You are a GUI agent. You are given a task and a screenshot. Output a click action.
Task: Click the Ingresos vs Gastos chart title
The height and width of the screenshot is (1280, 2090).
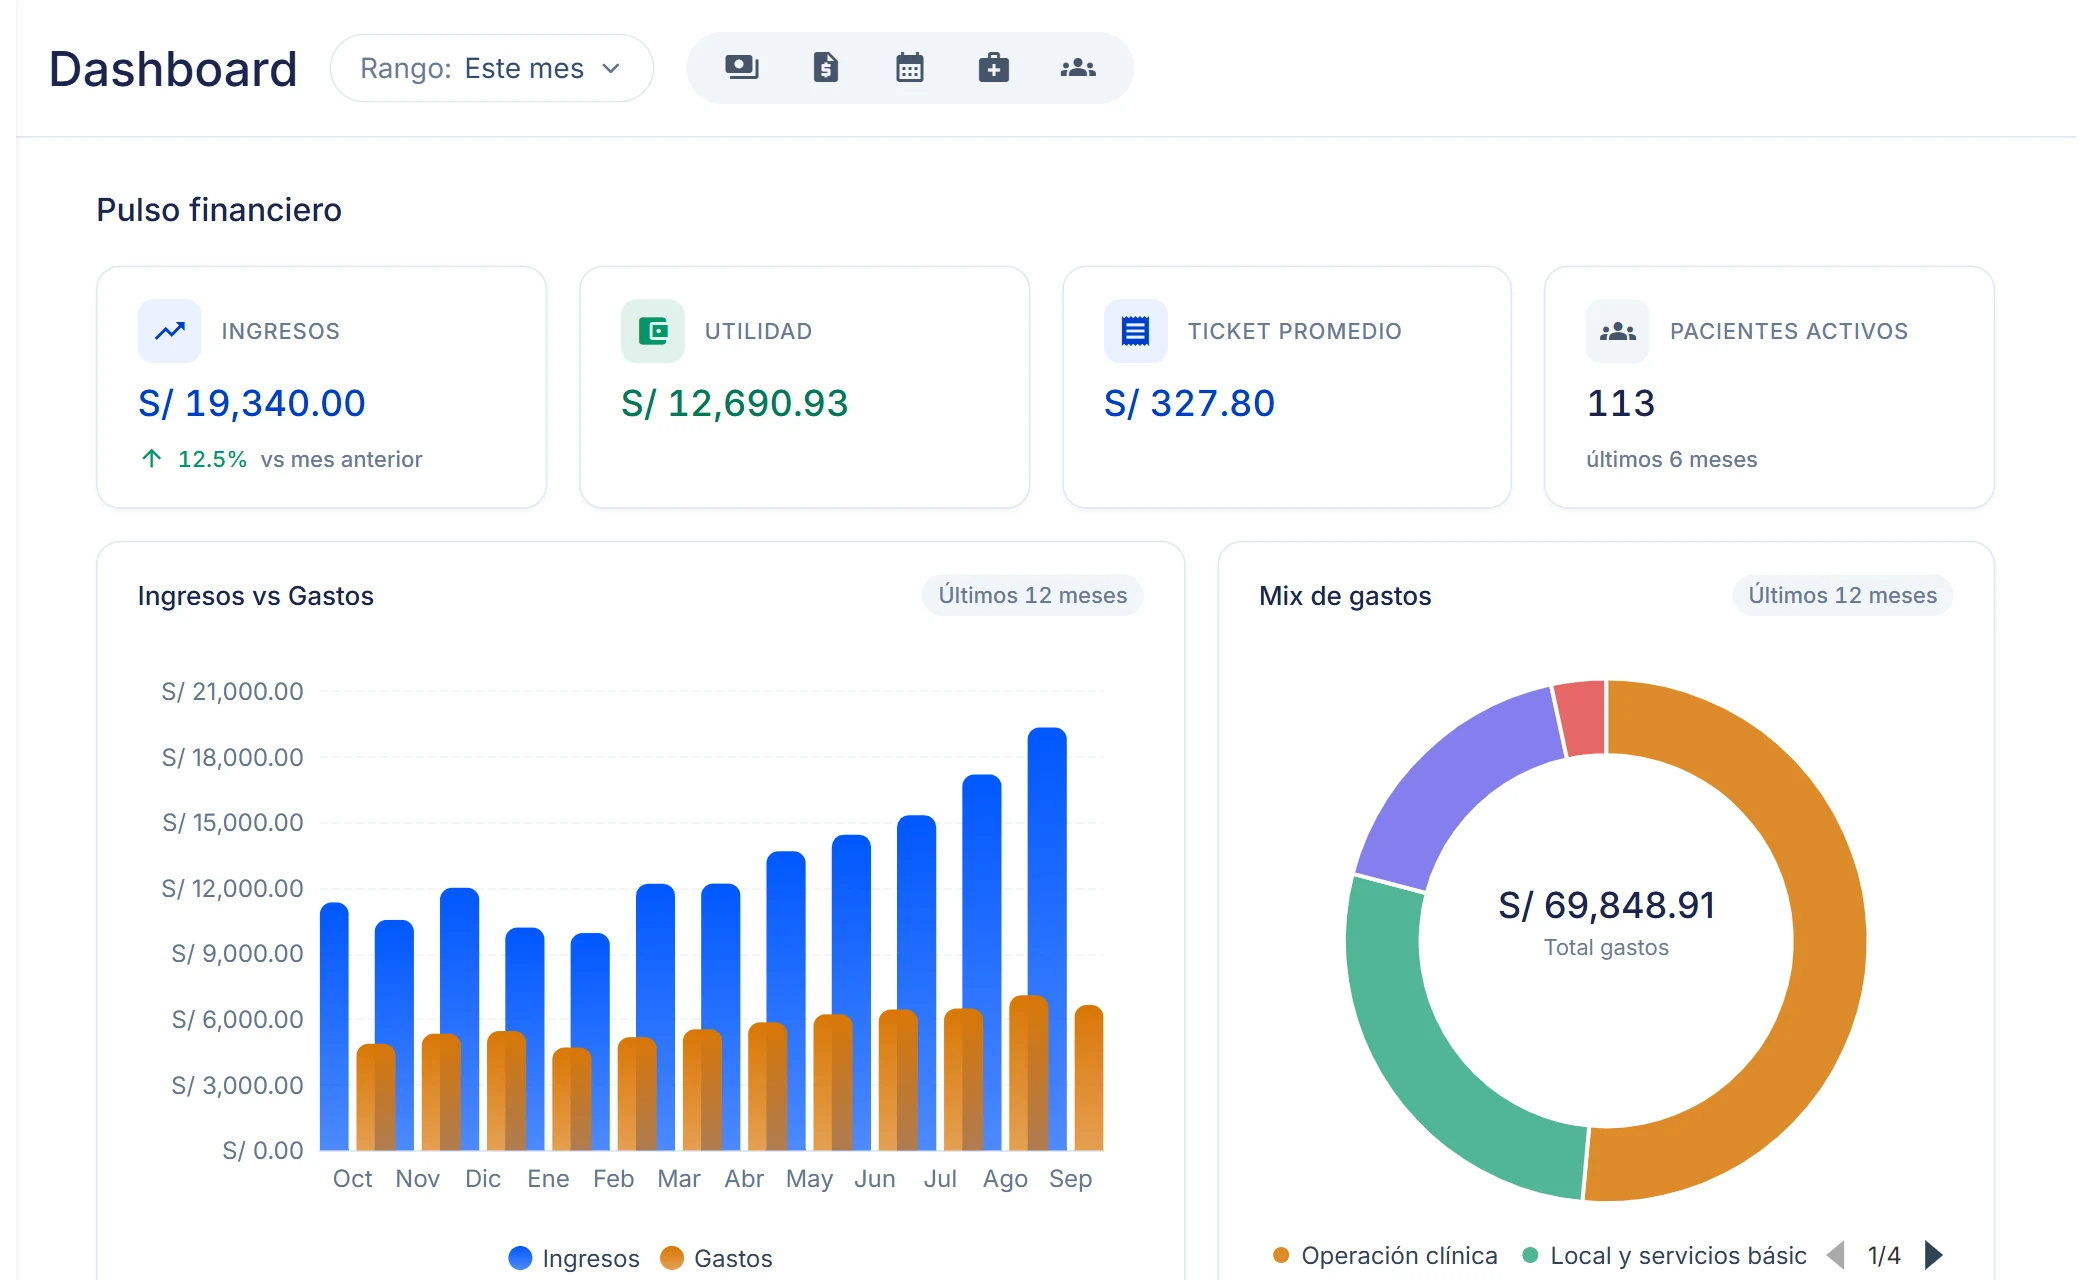[256, 596]
